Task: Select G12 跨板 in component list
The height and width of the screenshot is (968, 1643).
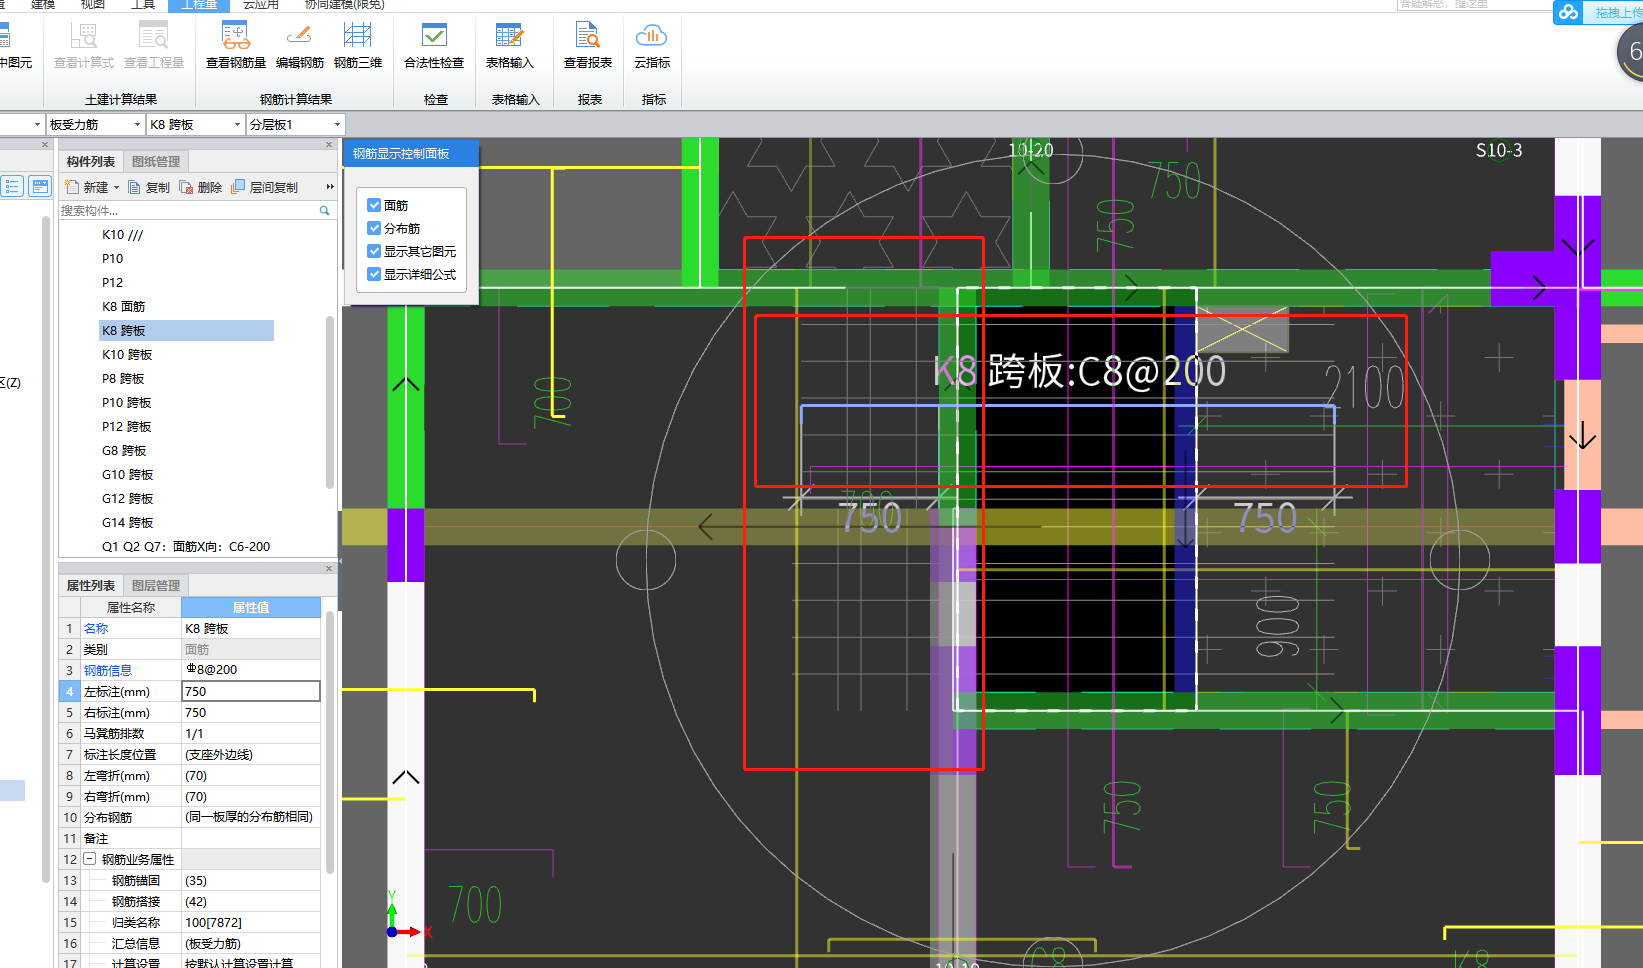Action: click(127, 499)
